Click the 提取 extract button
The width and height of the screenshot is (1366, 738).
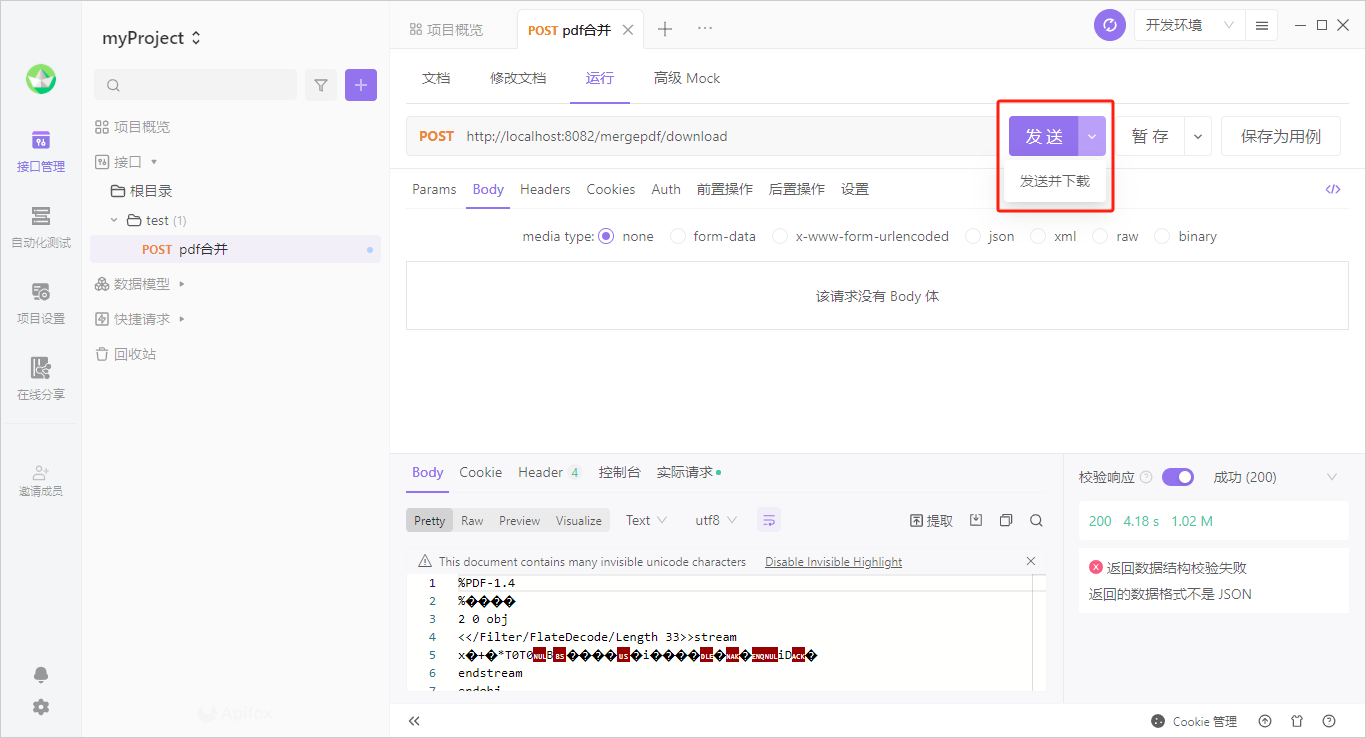tap(931, 520)
